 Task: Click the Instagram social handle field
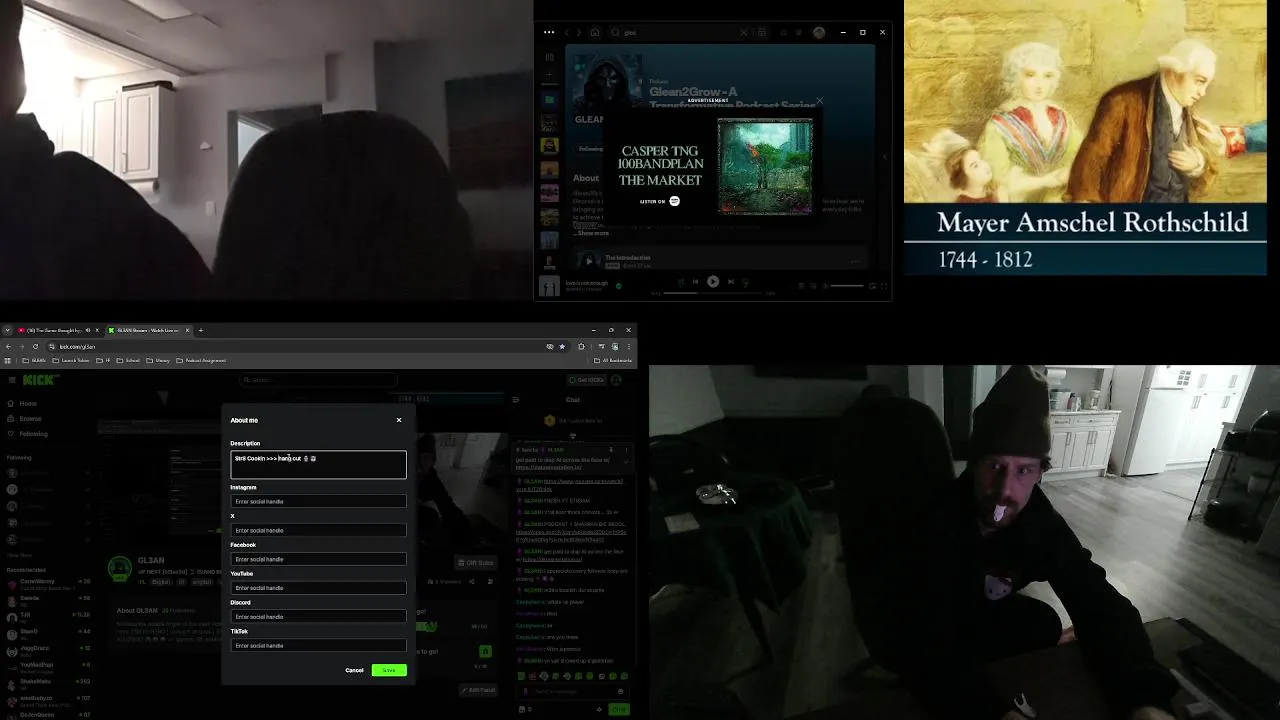pyautogui.click(x=318, y=501)
